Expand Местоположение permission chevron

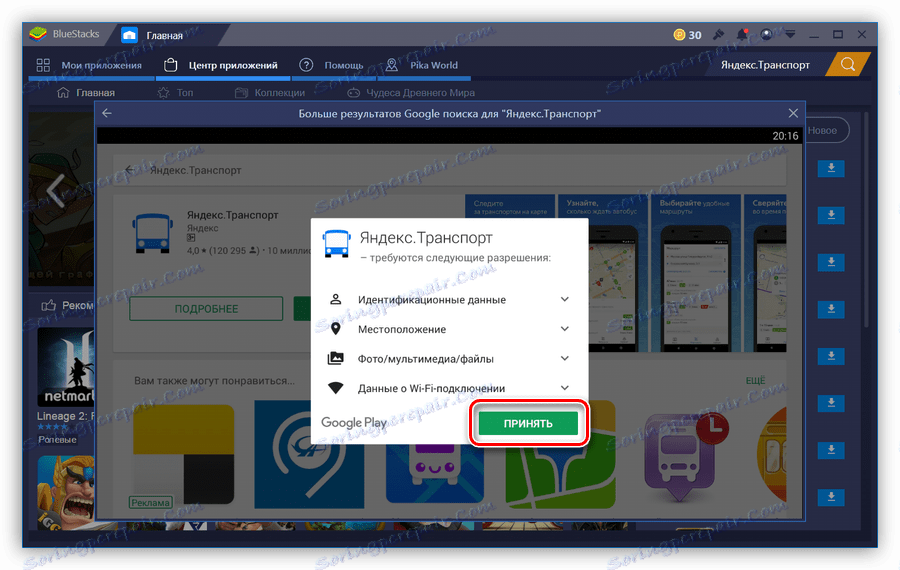click(x=565, y=329)
